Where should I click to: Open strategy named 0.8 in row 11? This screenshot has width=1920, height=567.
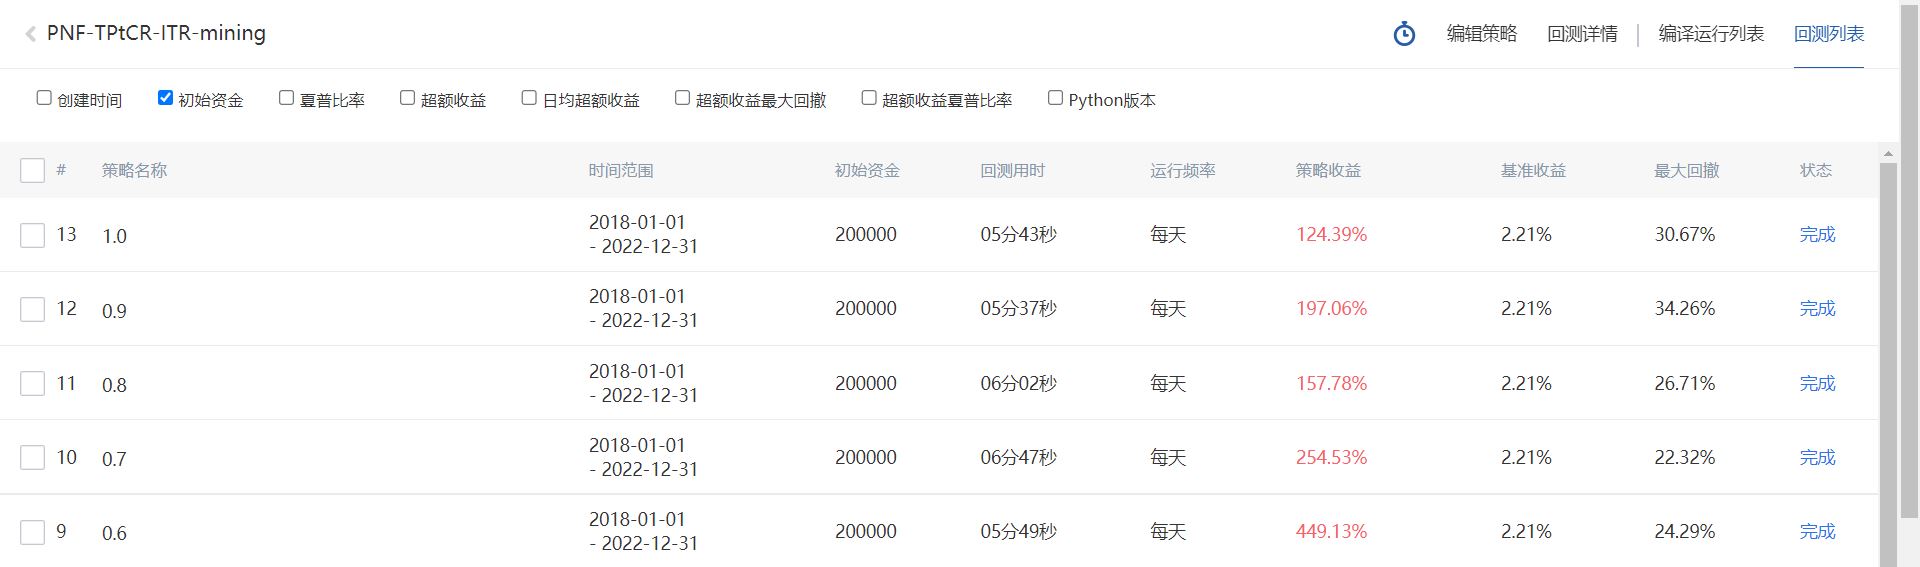point(114,385)
